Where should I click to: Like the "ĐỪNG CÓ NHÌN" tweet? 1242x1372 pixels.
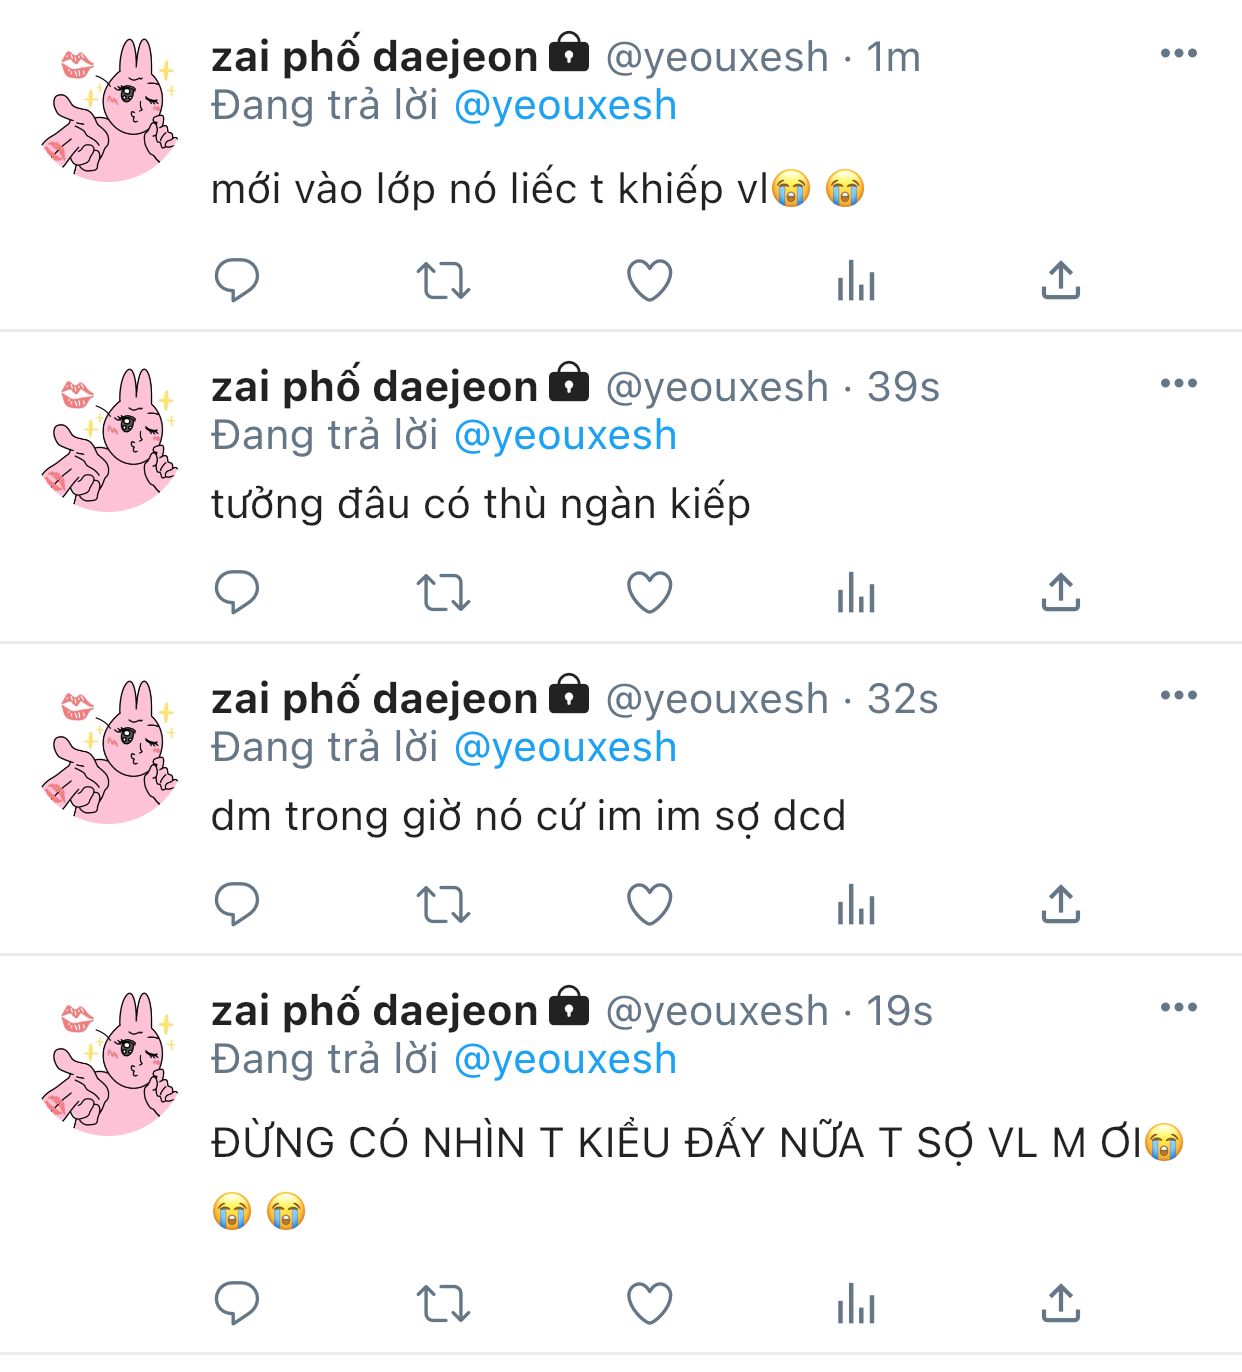coord(649,1303)
